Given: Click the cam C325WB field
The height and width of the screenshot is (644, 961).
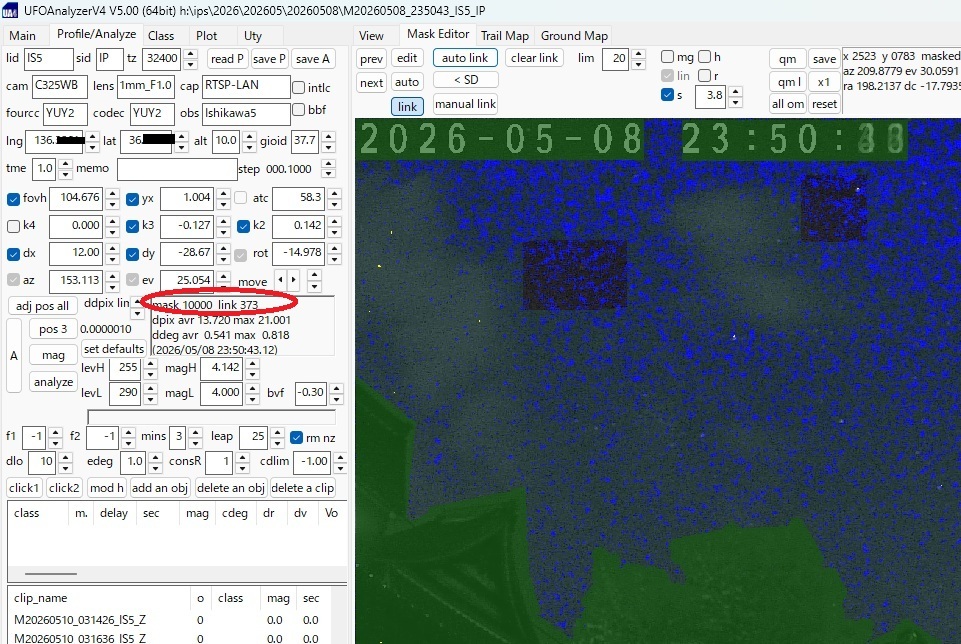Looking at the screenshot, I should click(x=60, y=86).
